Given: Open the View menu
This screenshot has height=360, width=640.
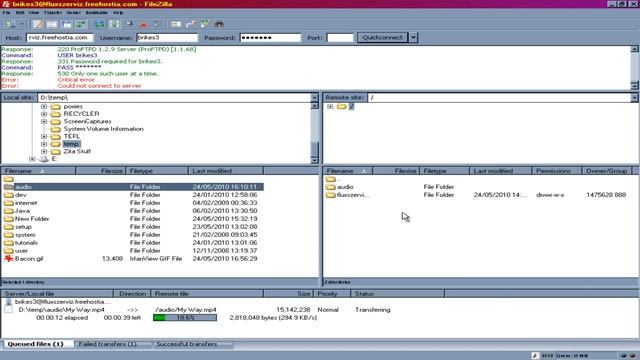Looking at the screenshot, I should [34, 13].
